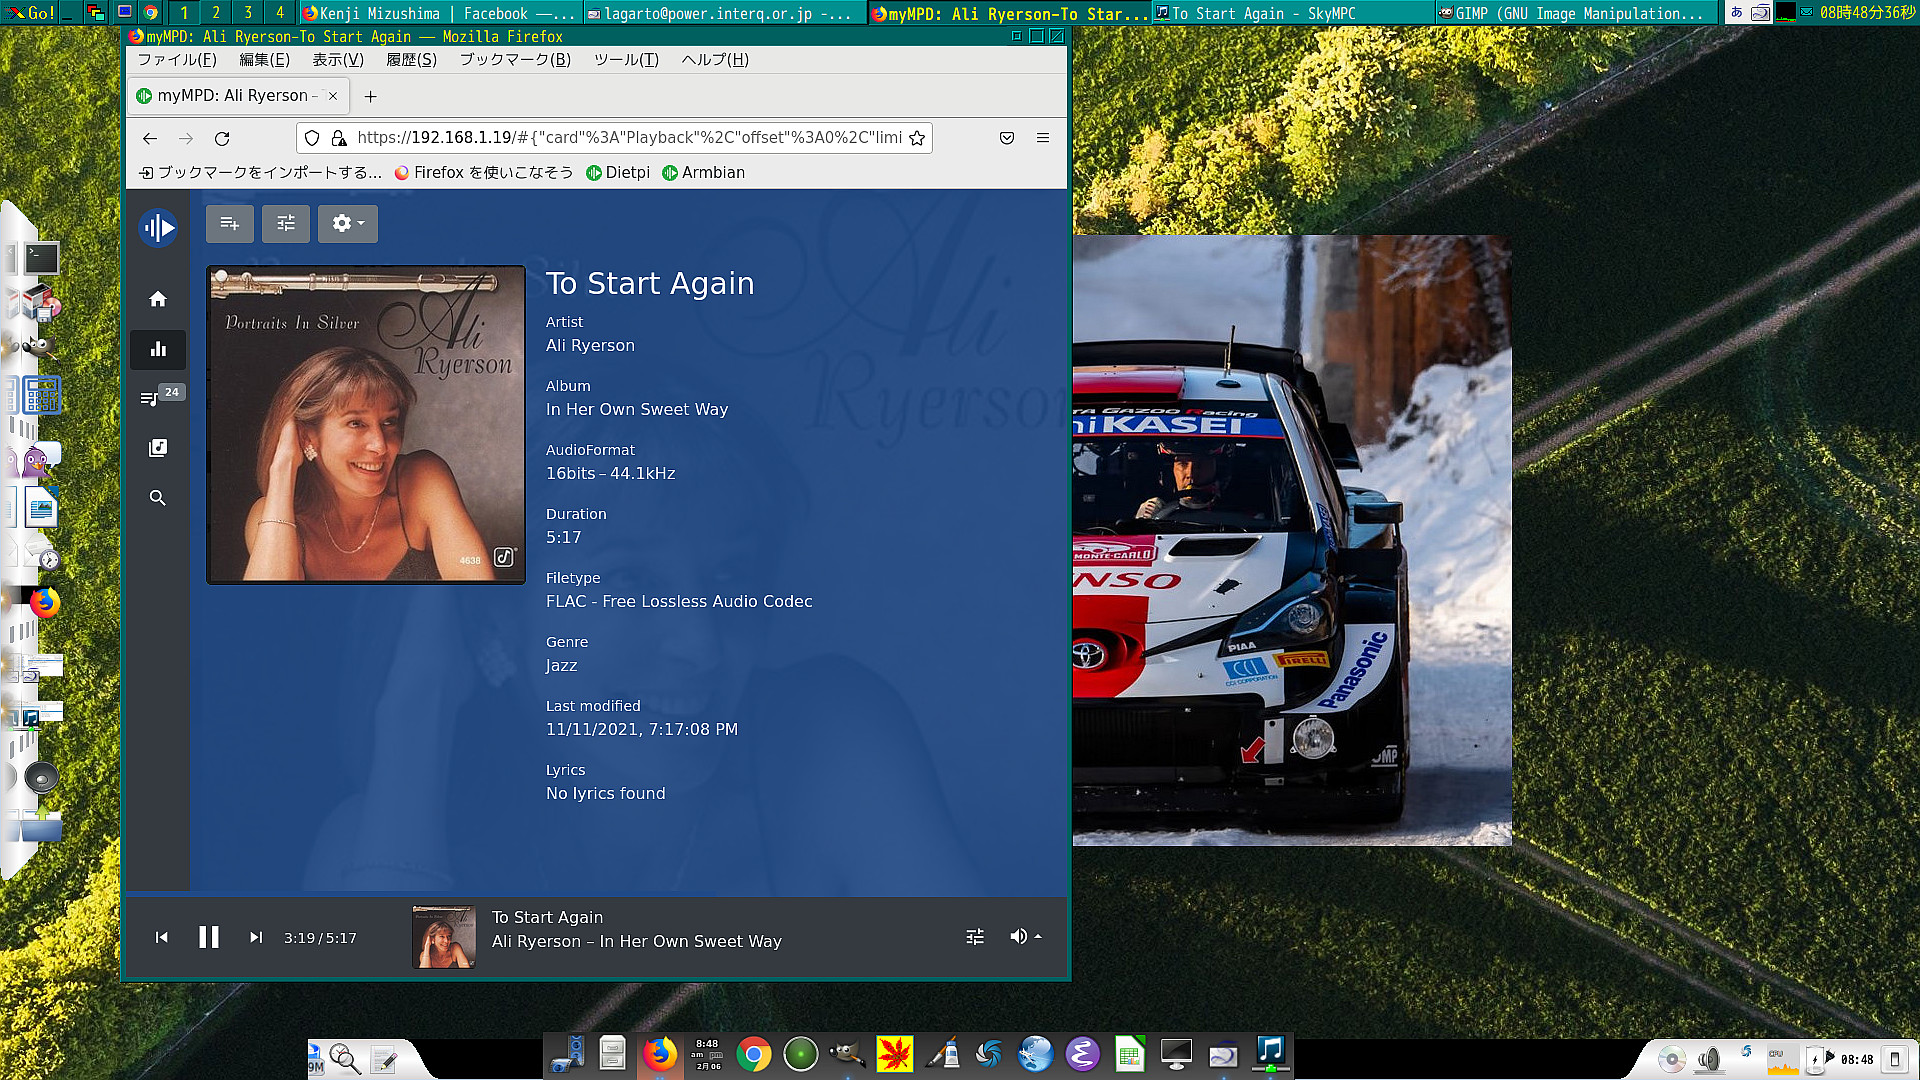
Task: Click the 3:19/5:17 playback time counter
Action: point(320,938)
